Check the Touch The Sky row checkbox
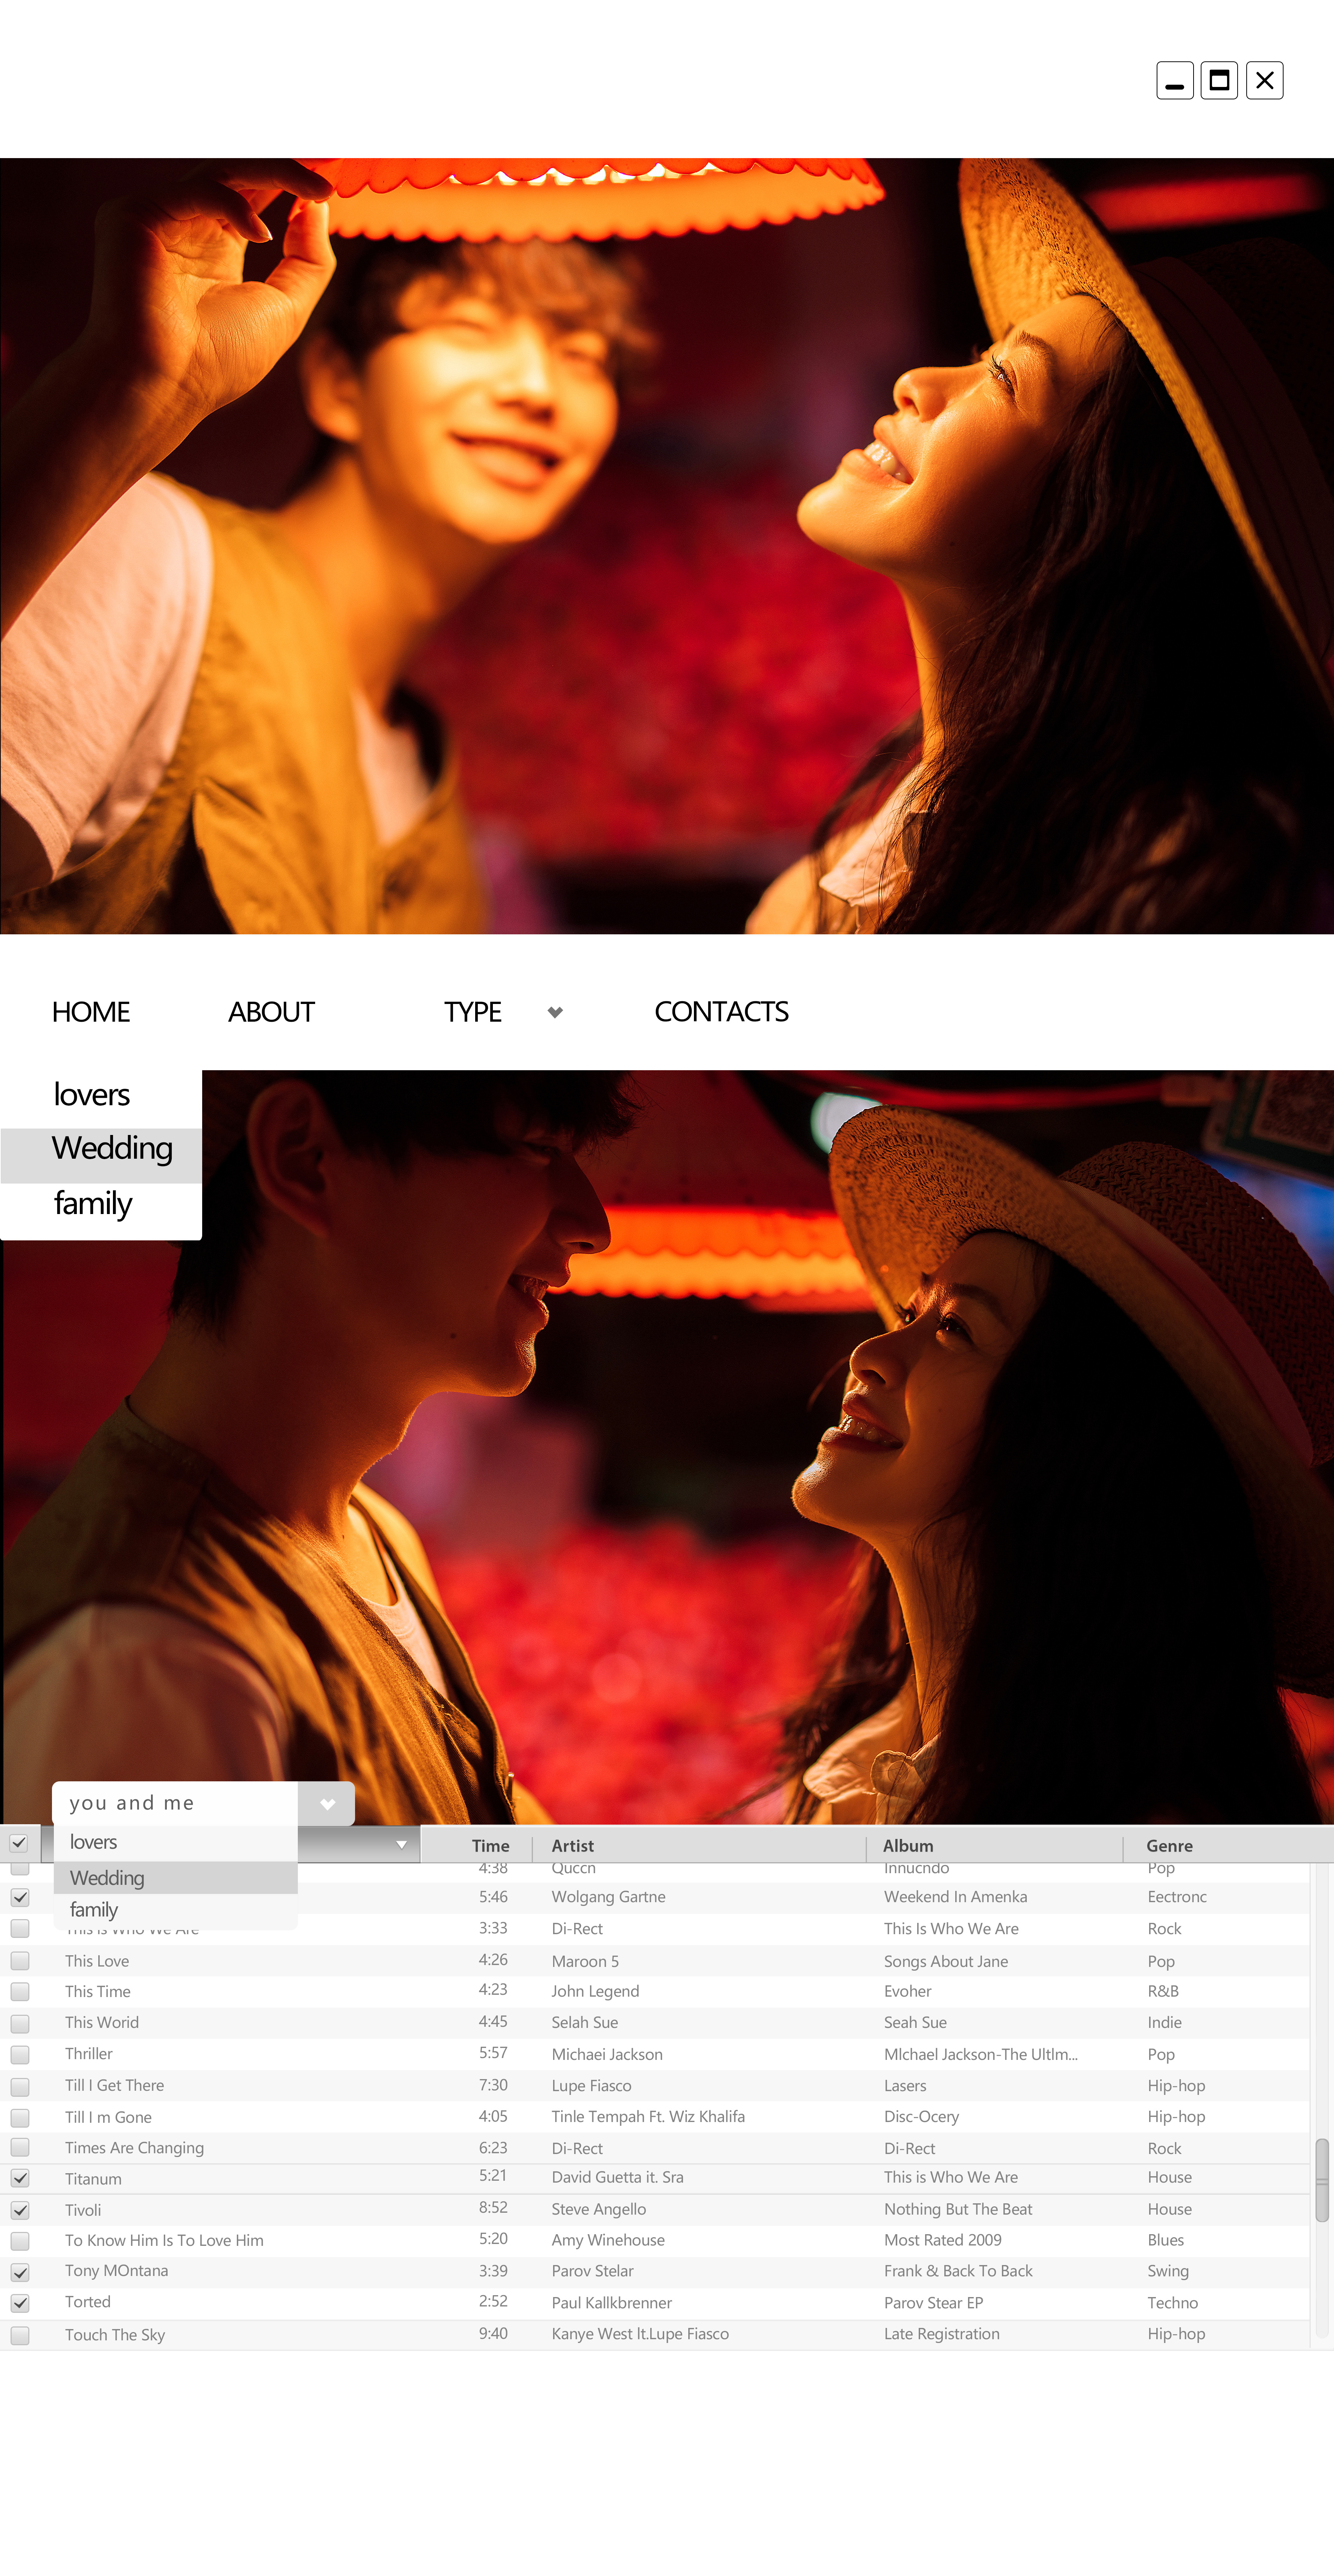The image size is (1334, 2576). [x=20, y=2335]
